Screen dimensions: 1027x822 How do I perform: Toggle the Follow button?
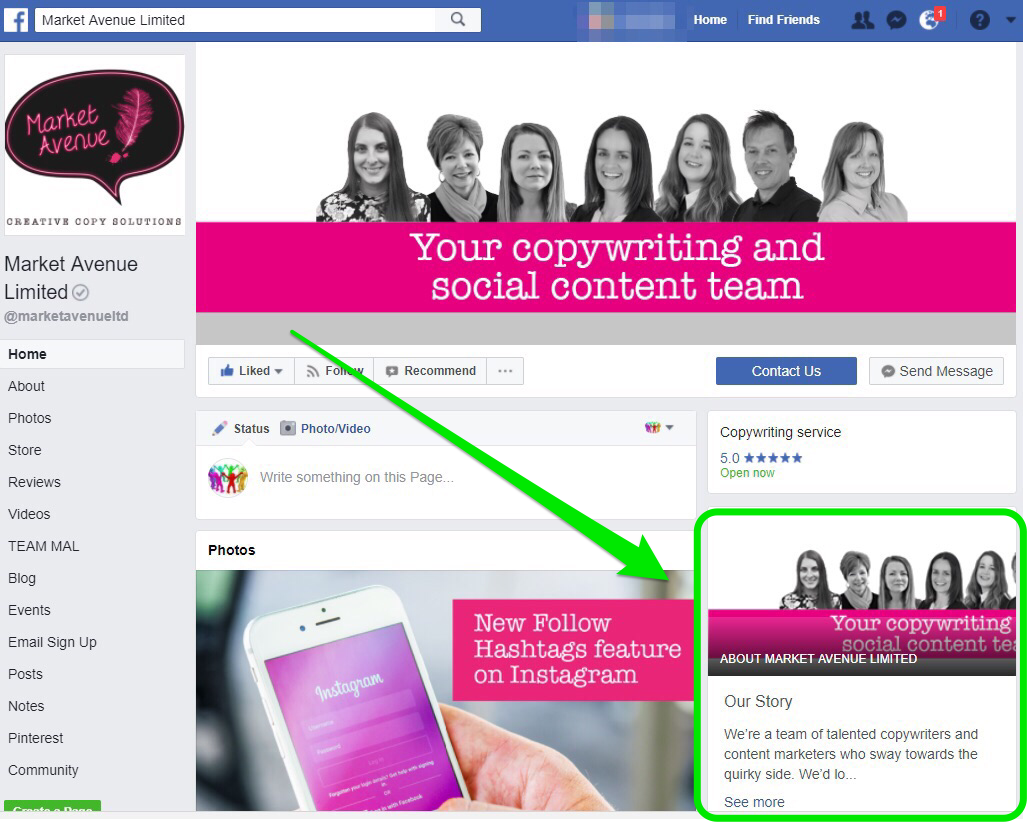pos(334,371)
